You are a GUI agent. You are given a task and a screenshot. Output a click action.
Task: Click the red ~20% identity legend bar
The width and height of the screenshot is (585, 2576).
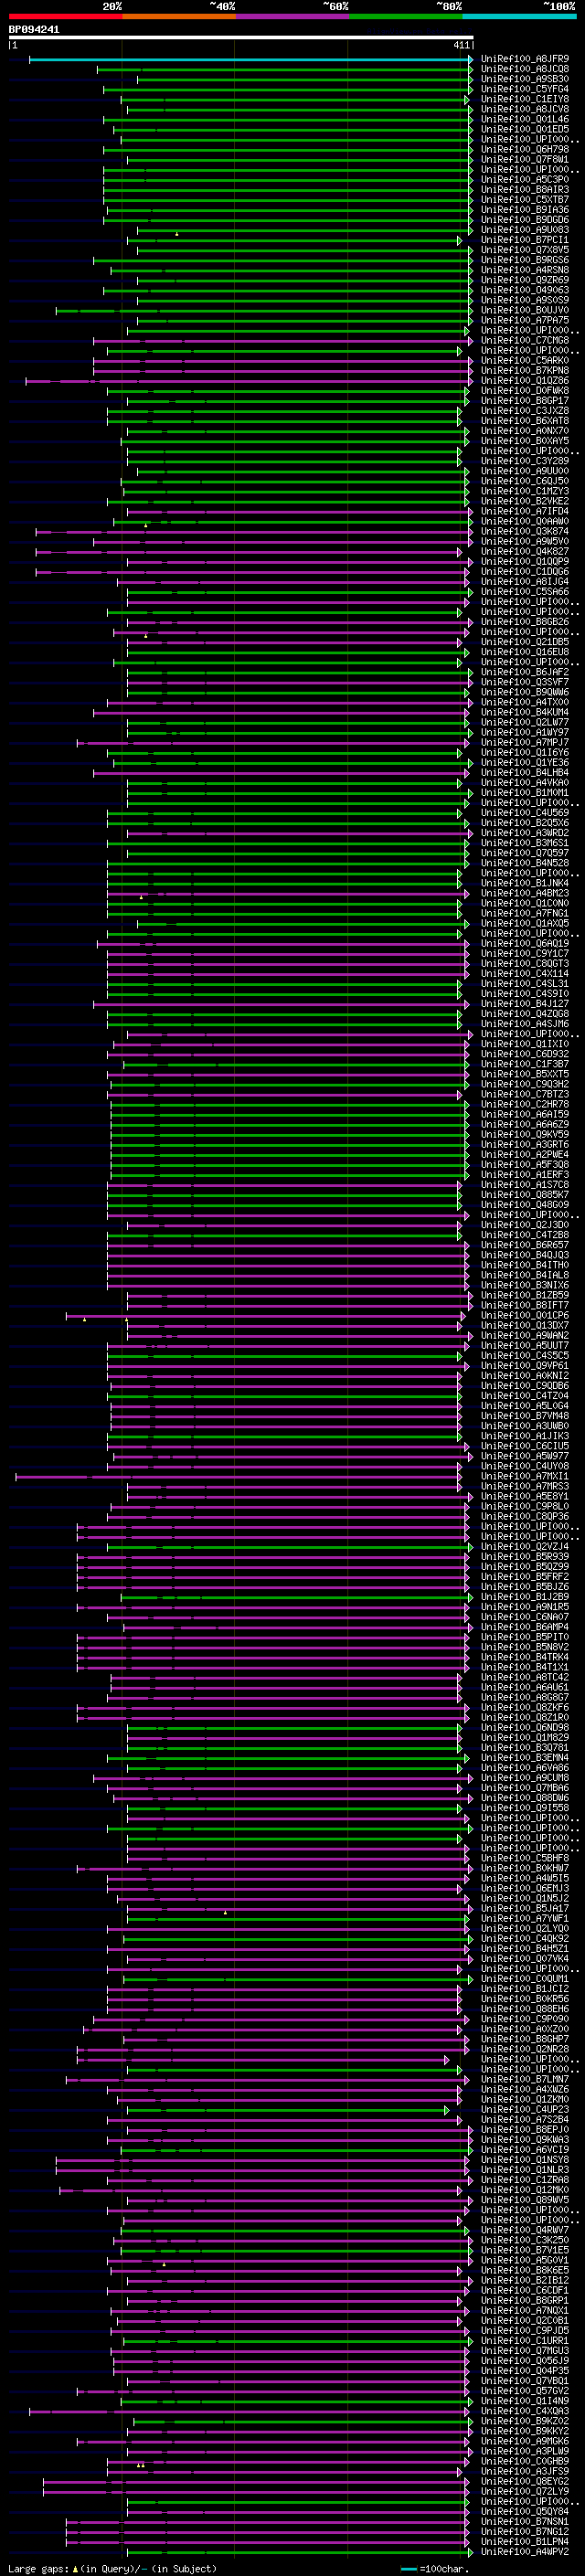coord(65,16)
